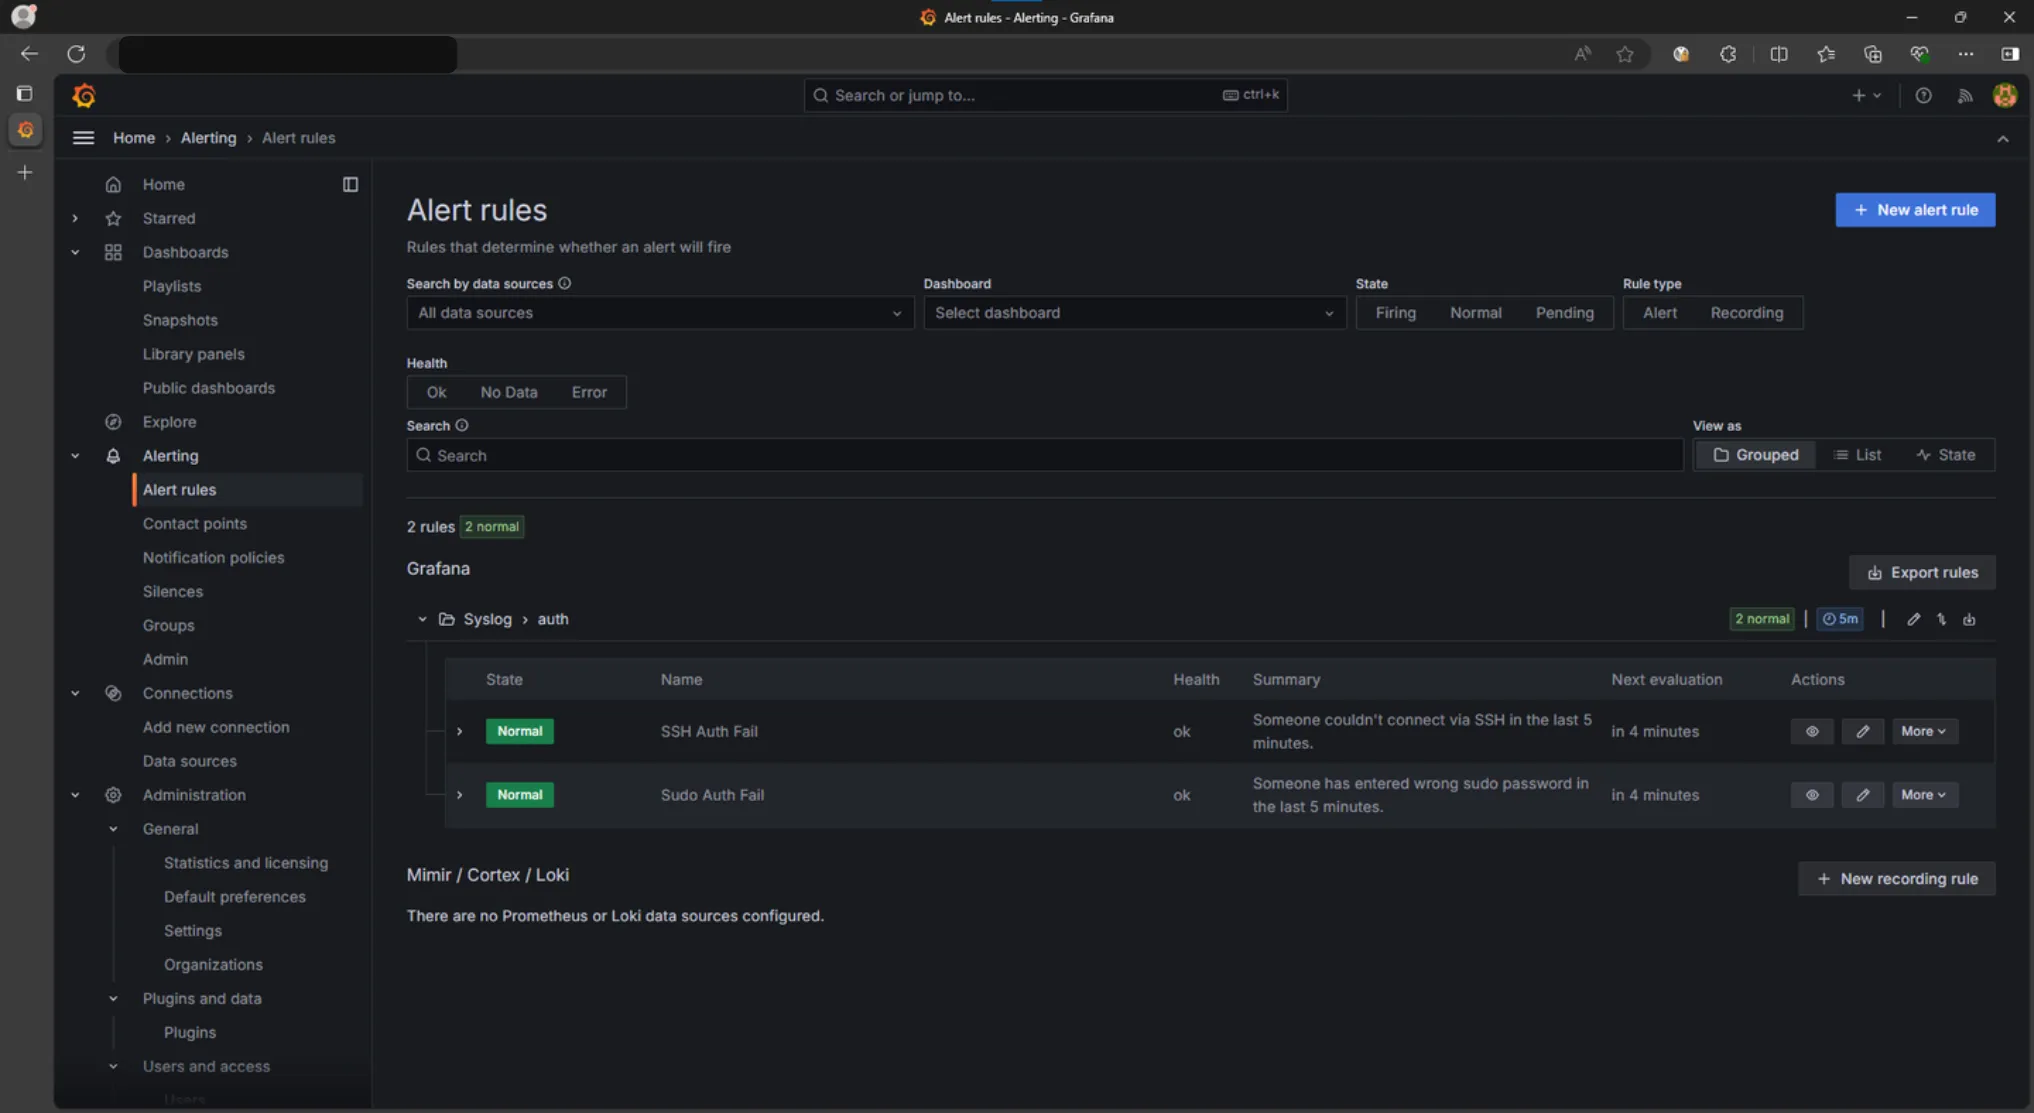Screen dimensions: 2034x1113
Task: Open the Select dashboard dropdown
Action: click(1134, 312)
